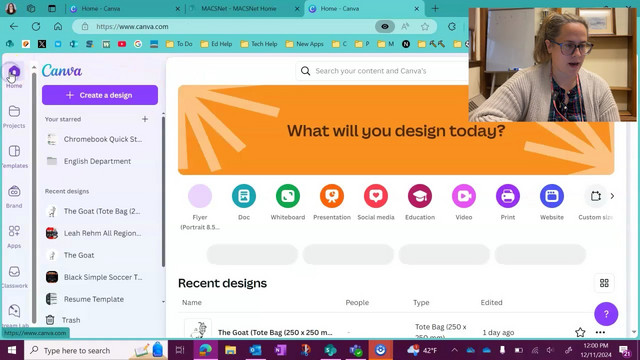Open the Templates sidebar section
The width and height of the screenshot is (640, 360).
click(14, 156)
